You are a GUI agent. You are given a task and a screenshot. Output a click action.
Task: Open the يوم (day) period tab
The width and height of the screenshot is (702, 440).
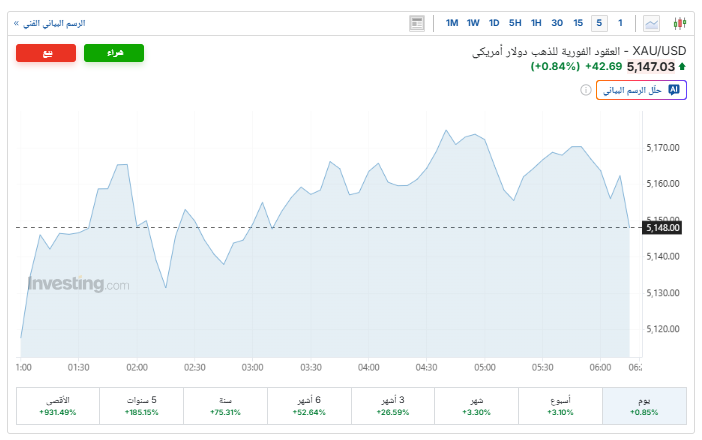pyautogui.click(x=645, y=405)
